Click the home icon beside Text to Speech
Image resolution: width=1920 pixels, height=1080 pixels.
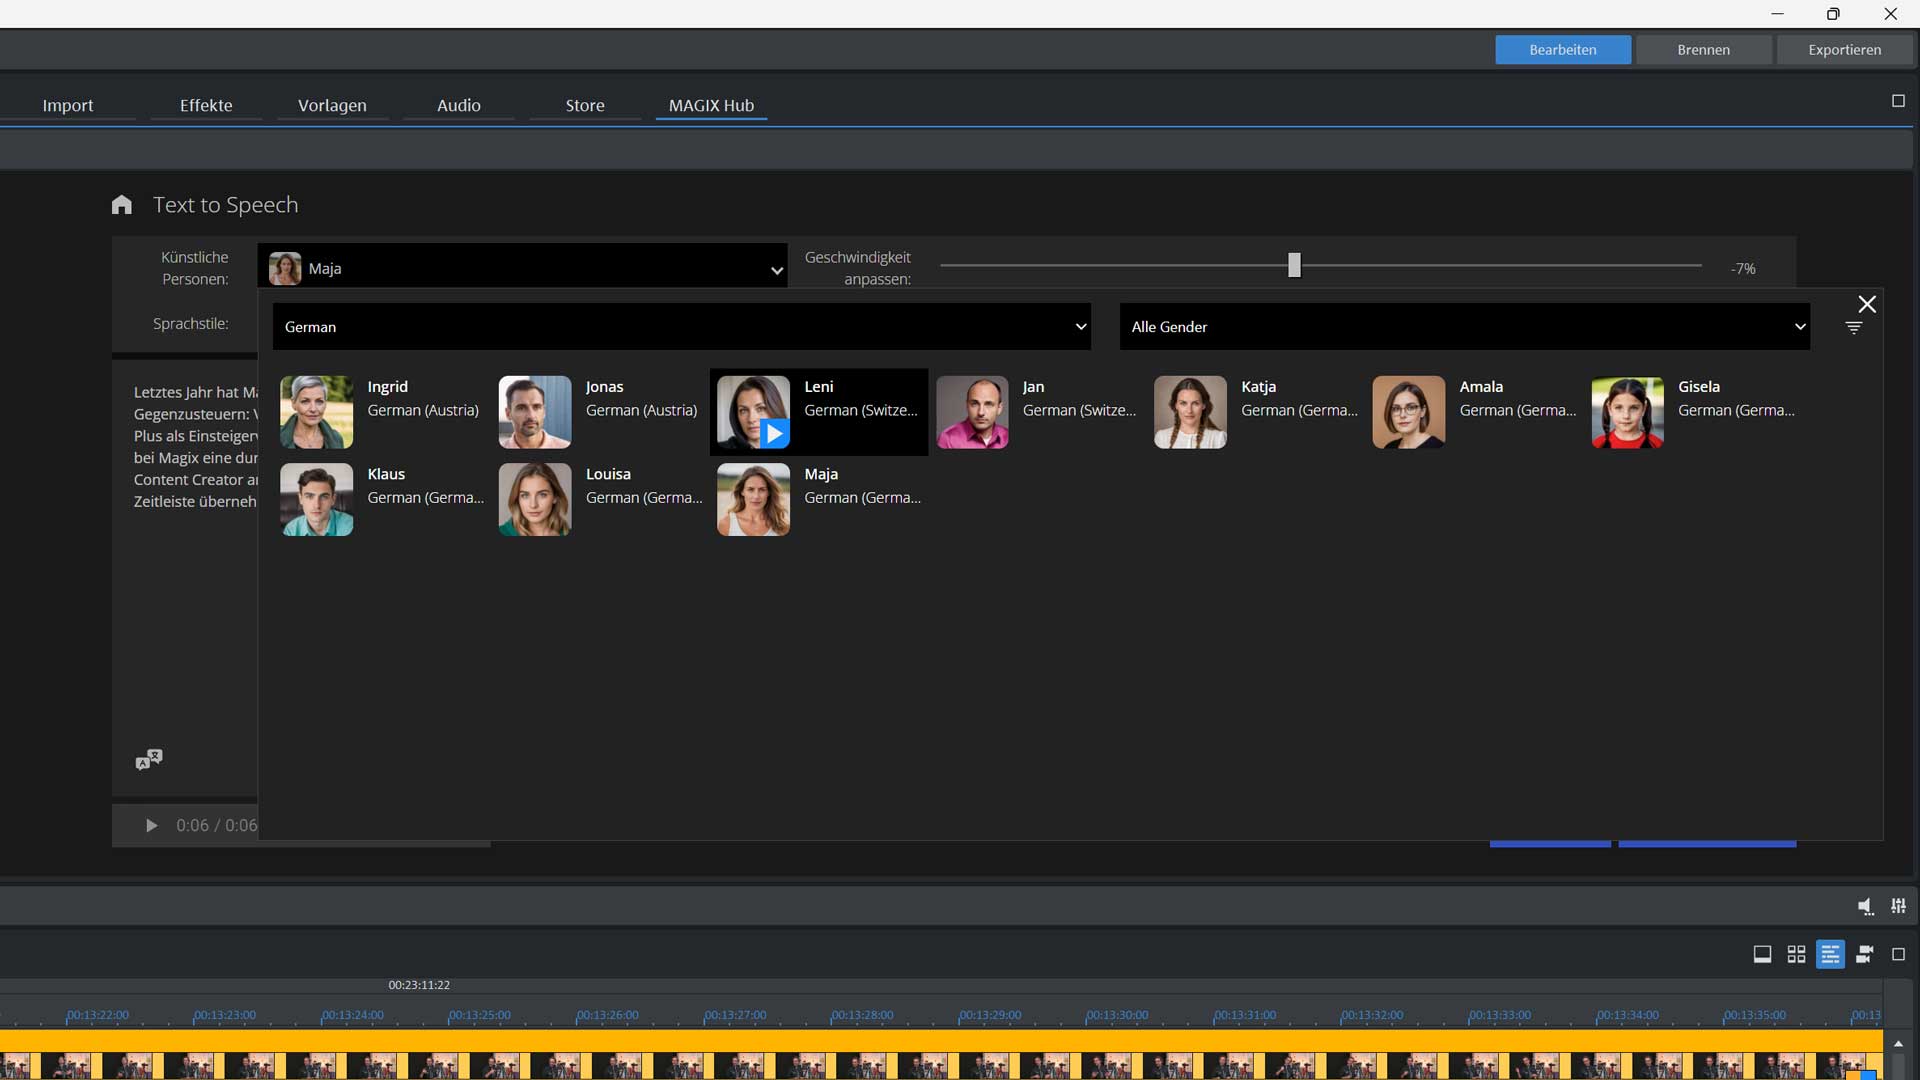[122, 205]
